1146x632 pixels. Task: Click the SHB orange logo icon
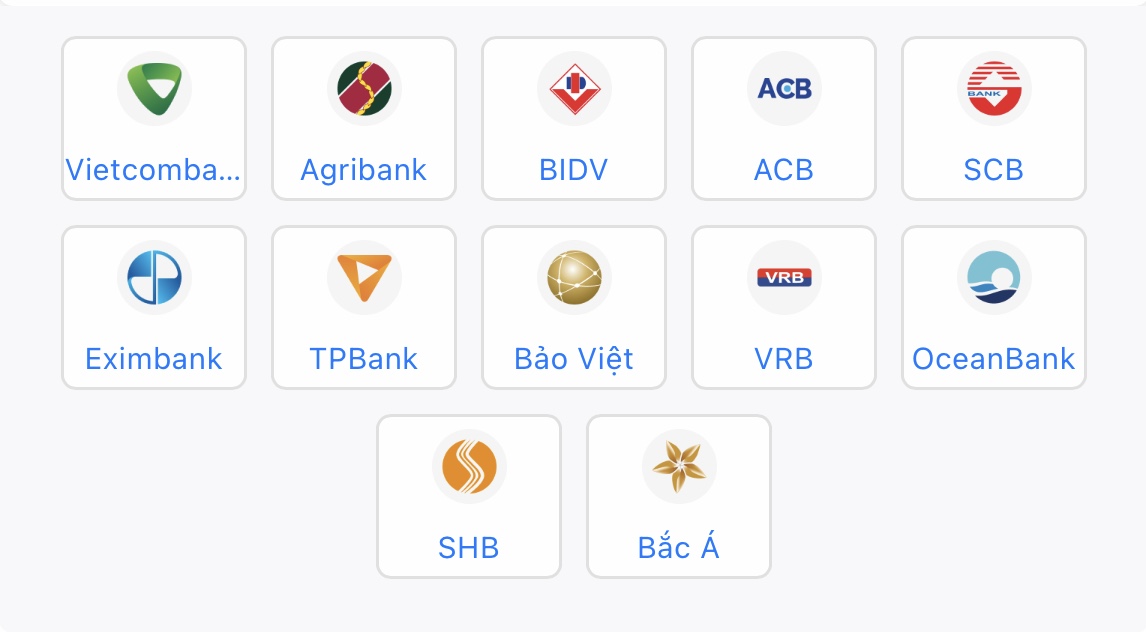(x=469, y=466)
